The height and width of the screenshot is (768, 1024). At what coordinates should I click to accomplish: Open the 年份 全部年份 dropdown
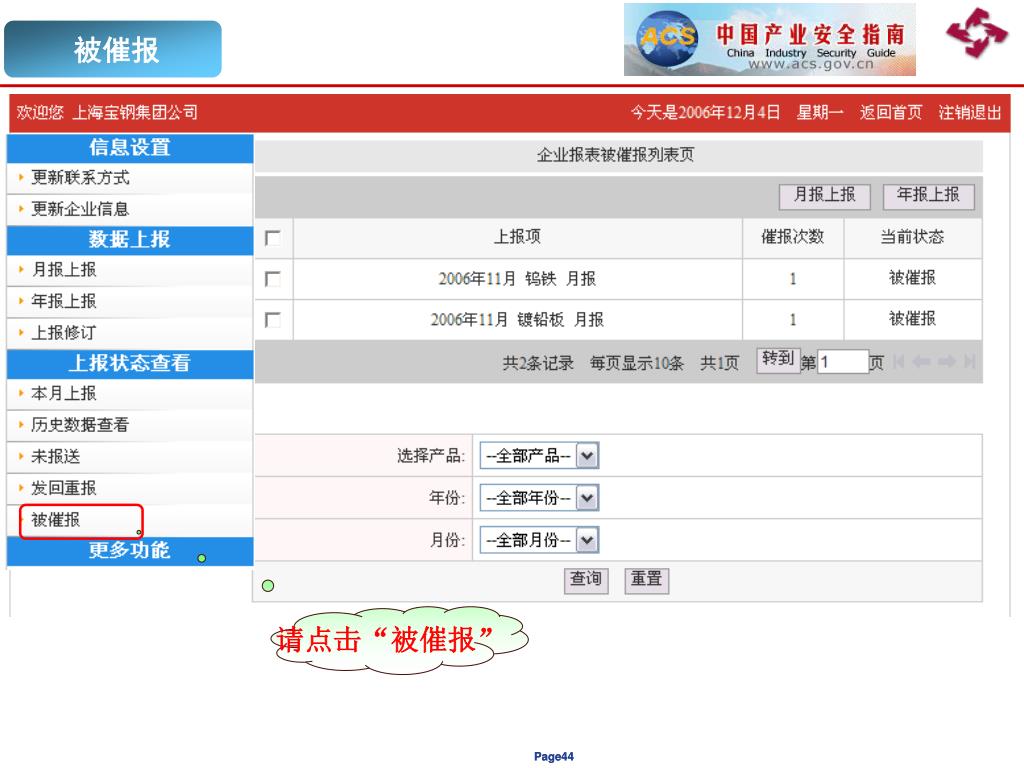tap(539, 498)
